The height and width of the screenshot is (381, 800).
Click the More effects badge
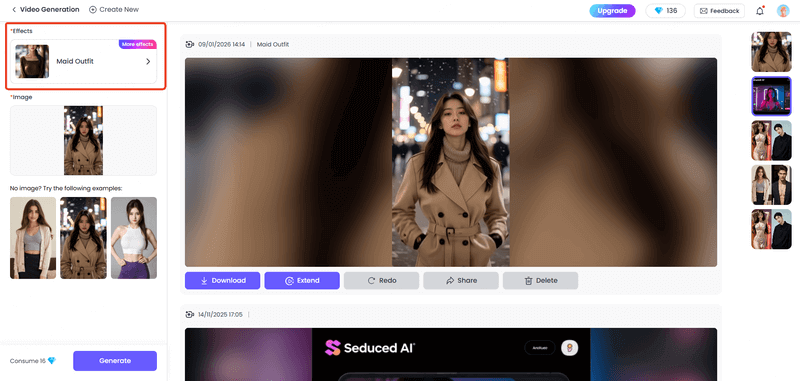[x=138, y=44]
